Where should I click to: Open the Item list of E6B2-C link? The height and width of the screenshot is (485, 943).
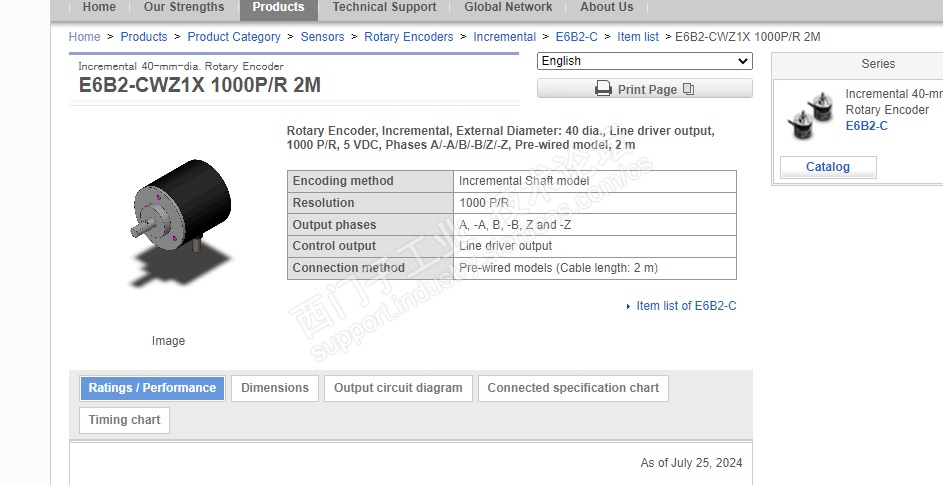686,306
